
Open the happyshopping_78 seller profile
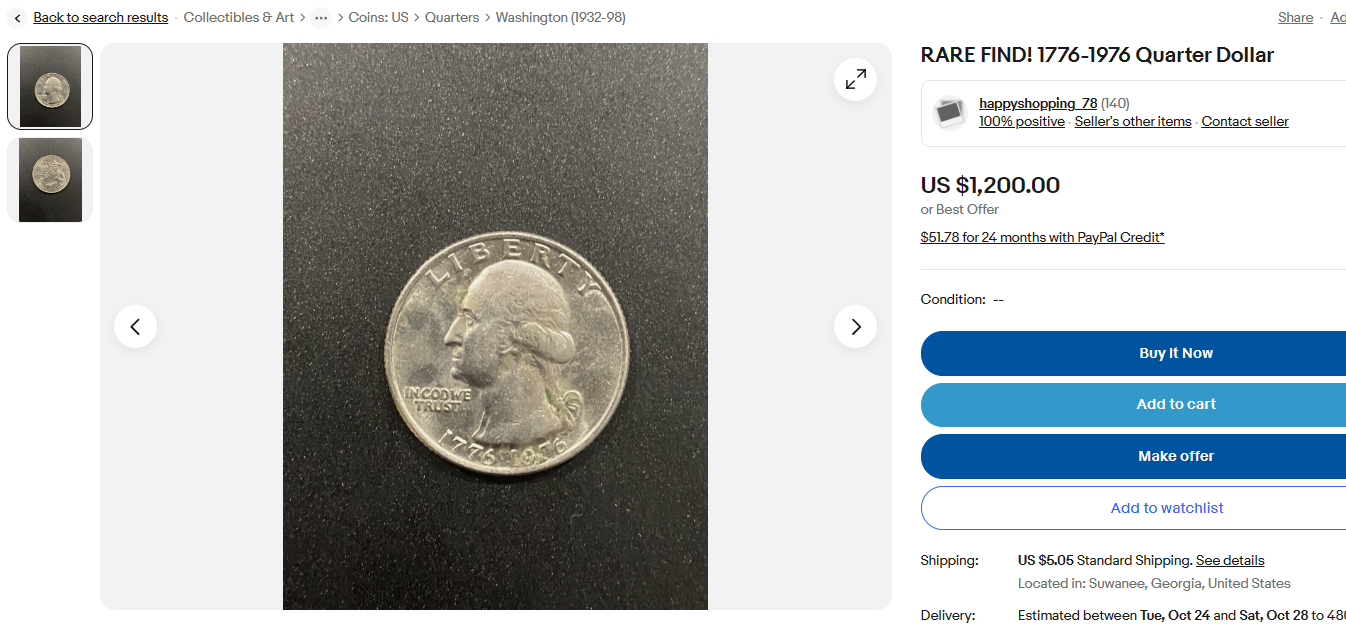coord(1037,104)
